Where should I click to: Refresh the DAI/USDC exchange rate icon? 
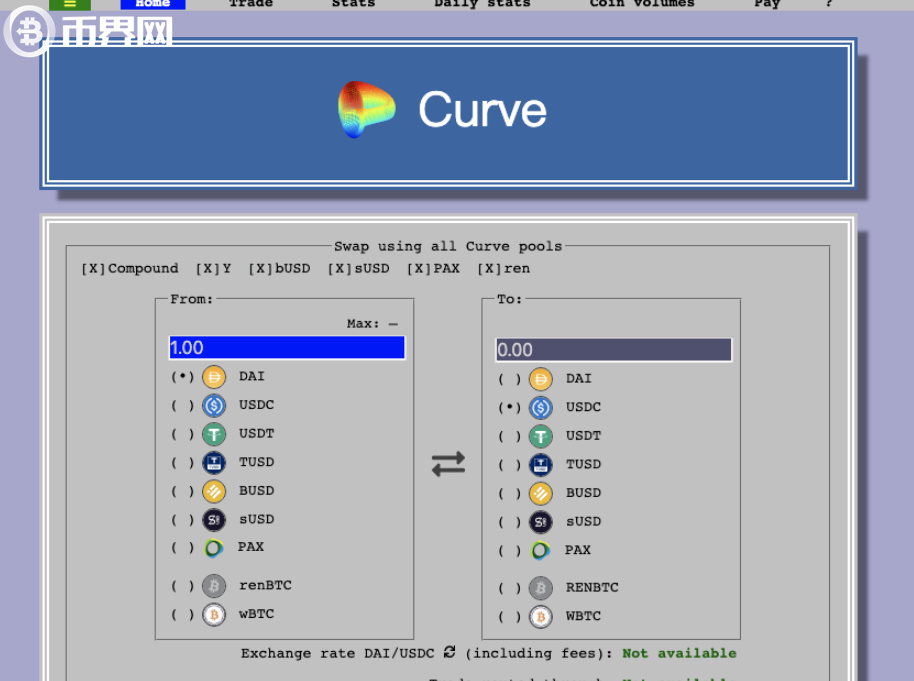[x=449, y=652]
